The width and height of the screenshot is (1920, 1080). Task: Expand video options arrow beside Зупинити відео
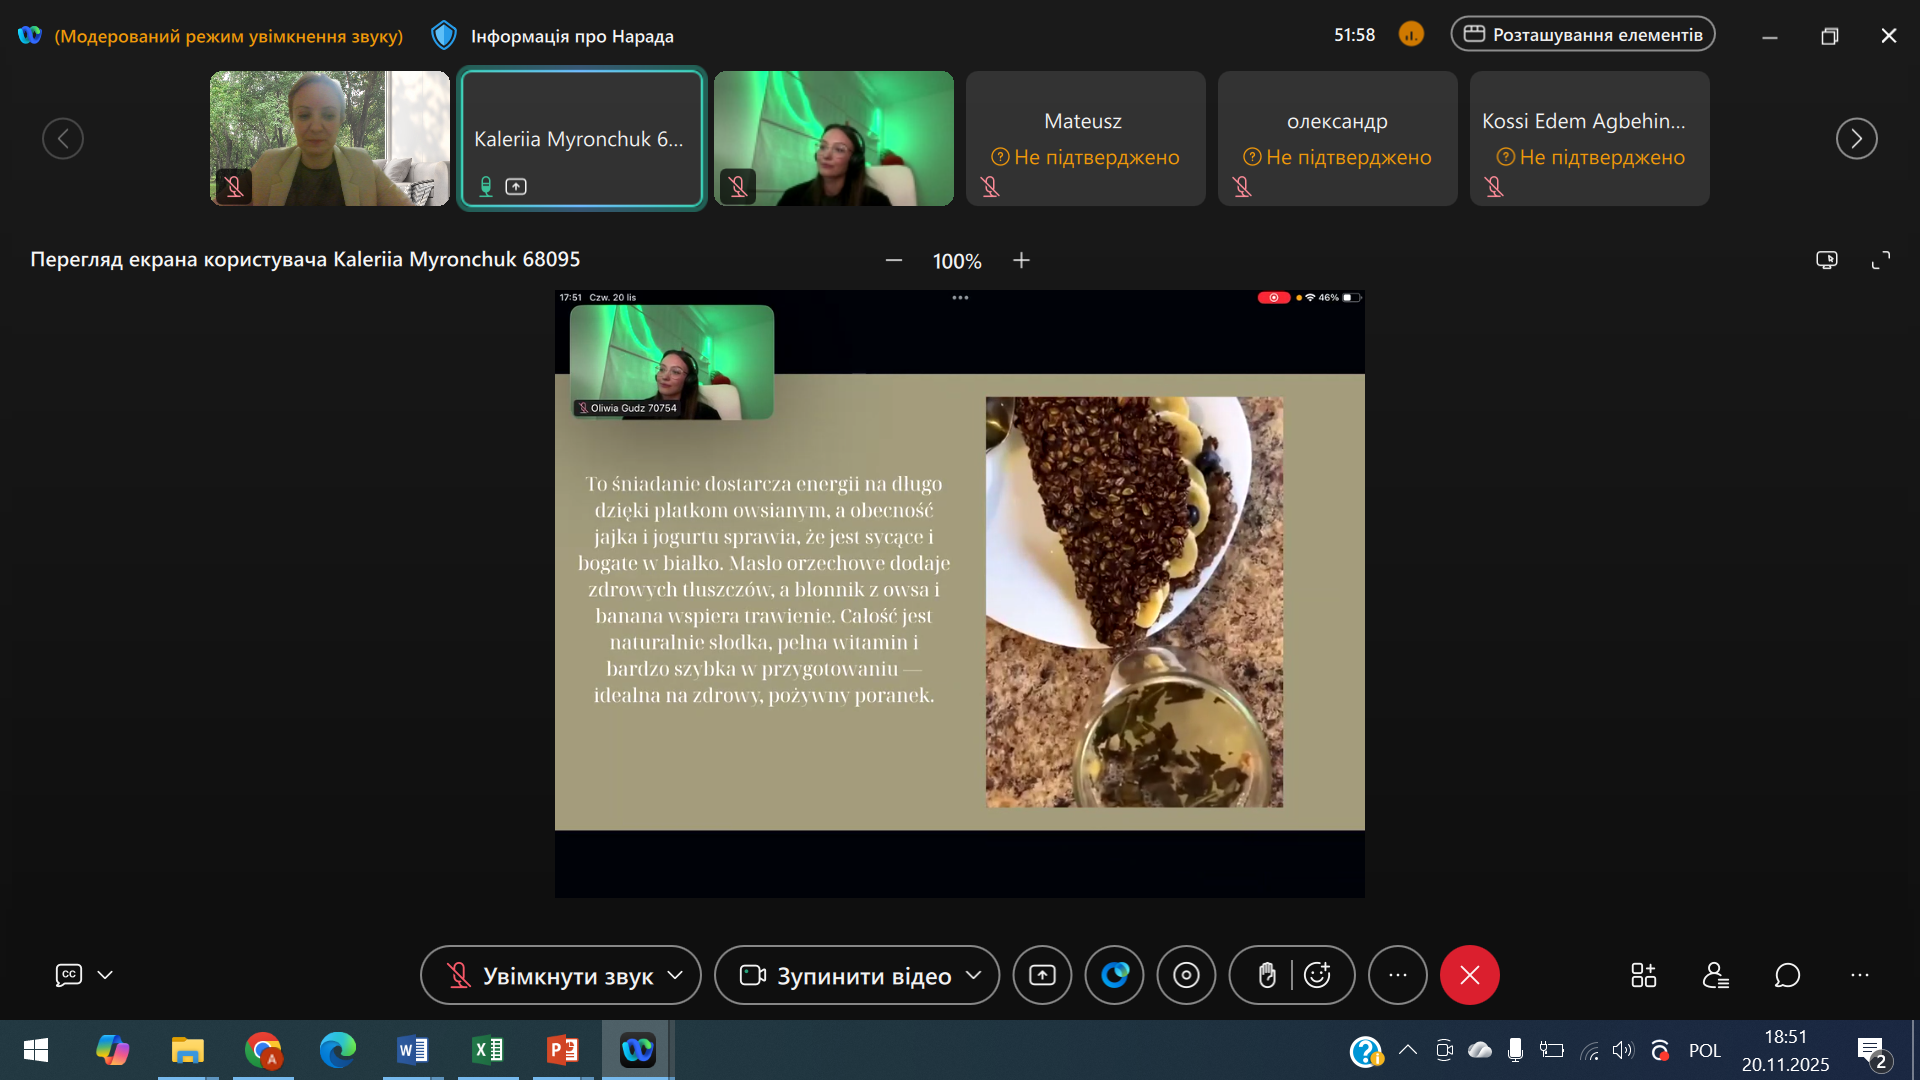pos(974,975)
